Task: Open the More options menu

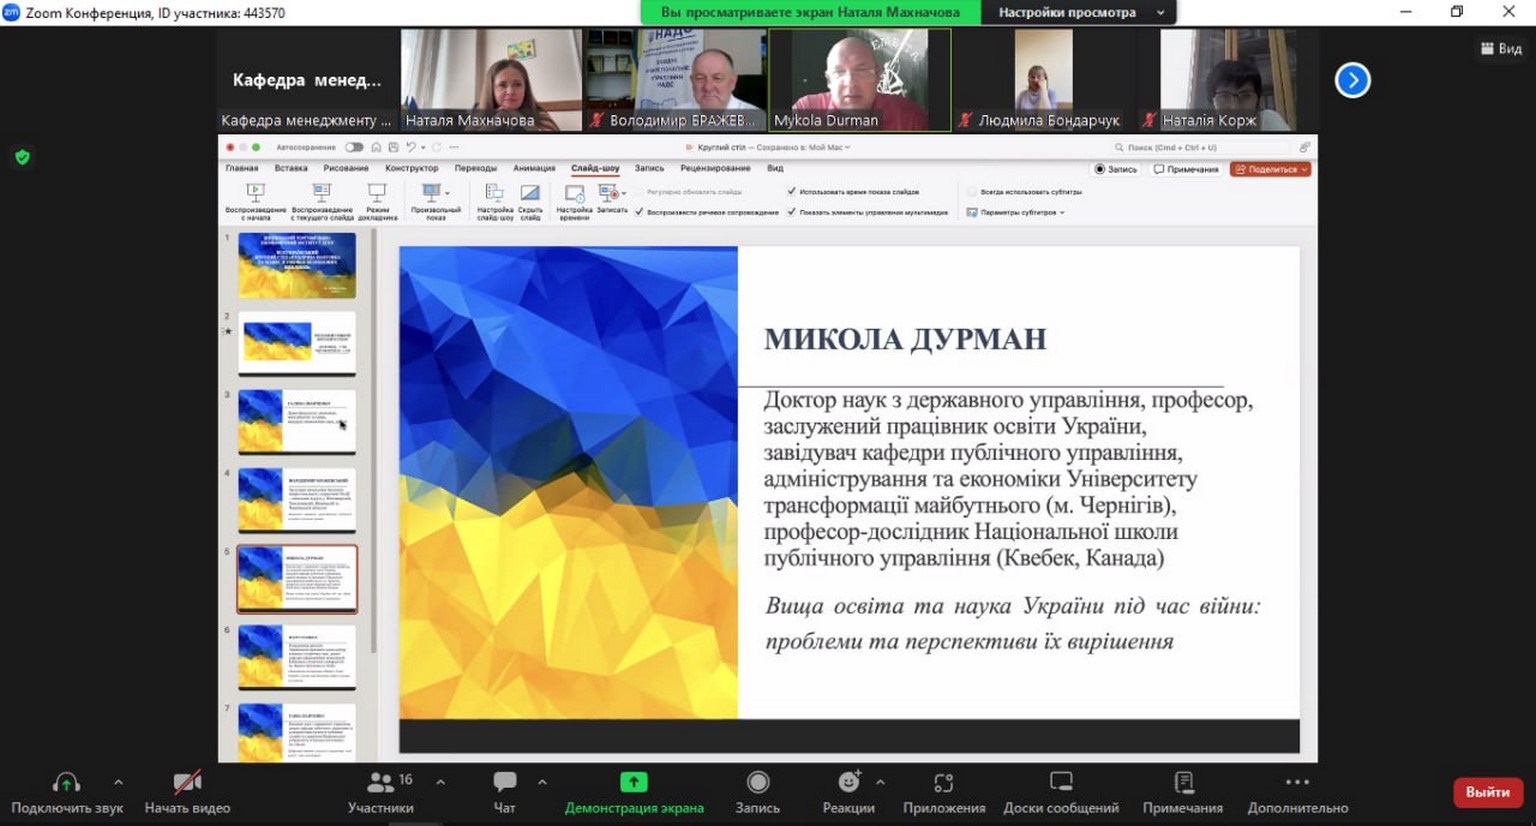Action: tap(1297, 783)
